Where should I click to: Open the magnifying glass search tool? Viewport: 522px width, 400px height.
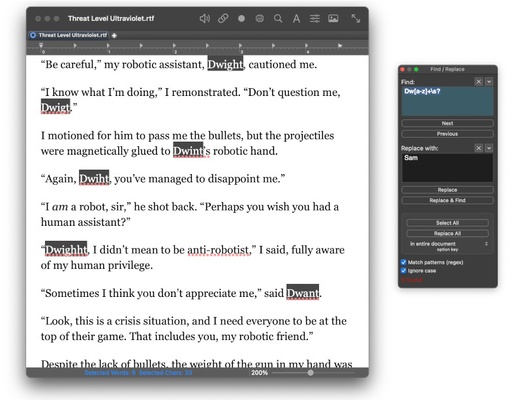[x=278, y=19]
